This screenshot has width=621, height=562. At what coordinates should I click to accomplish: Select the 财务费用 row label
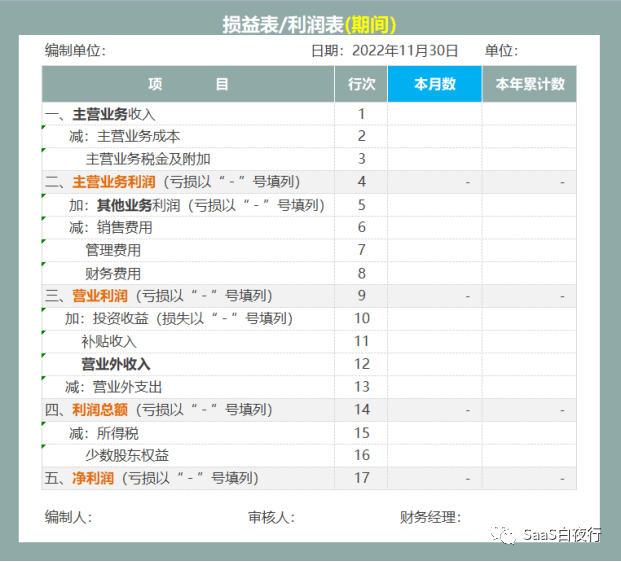[x=113, y=273]
